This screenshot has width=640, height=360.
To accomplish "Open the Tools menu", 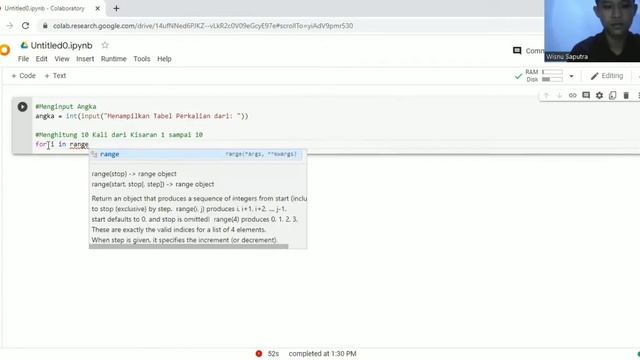I will (x=142, y=59).
